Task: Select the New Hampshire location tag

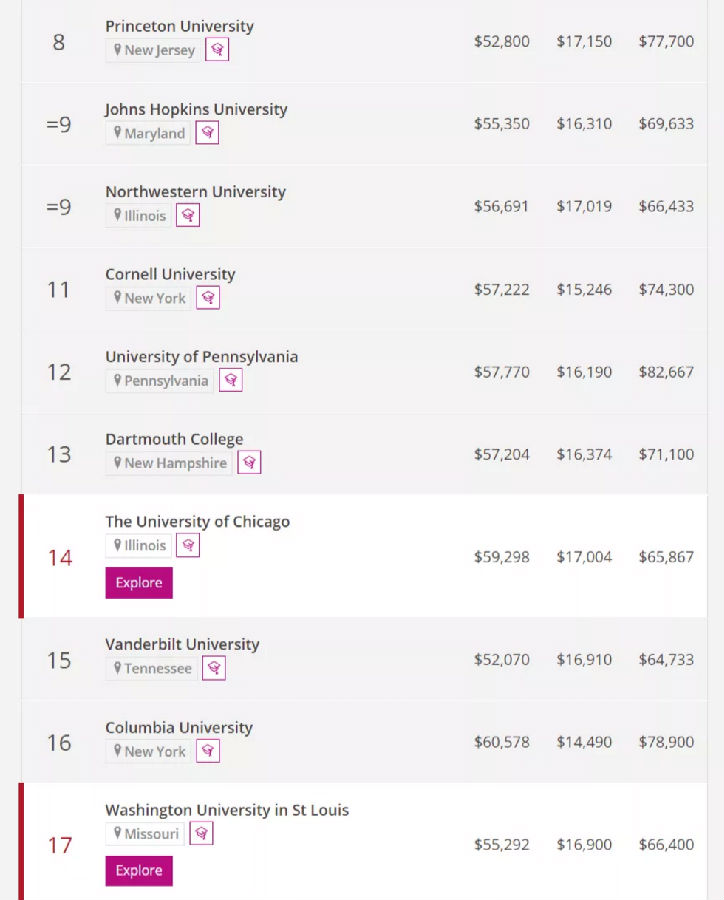Action: (x=169, y=463)
